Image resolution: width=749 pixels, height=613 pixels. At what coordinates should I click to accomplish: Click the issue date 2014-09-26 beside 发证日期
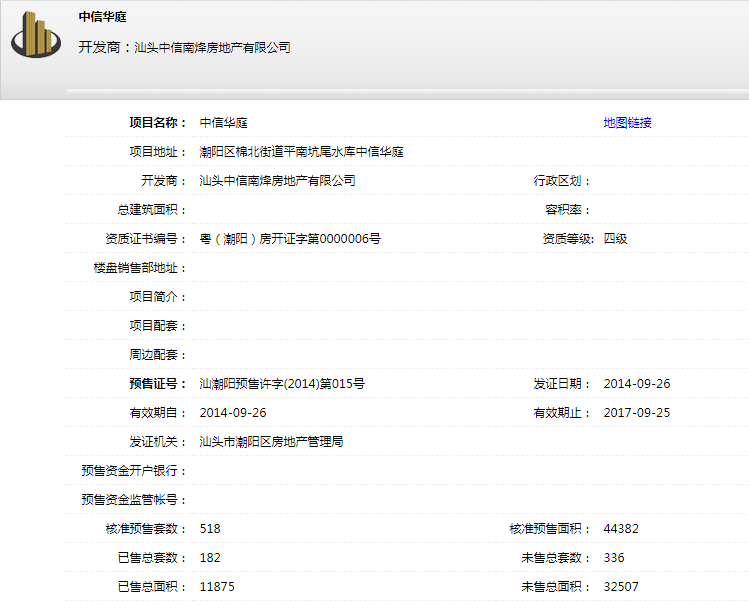pyautogui.click(x=637, y=384)
